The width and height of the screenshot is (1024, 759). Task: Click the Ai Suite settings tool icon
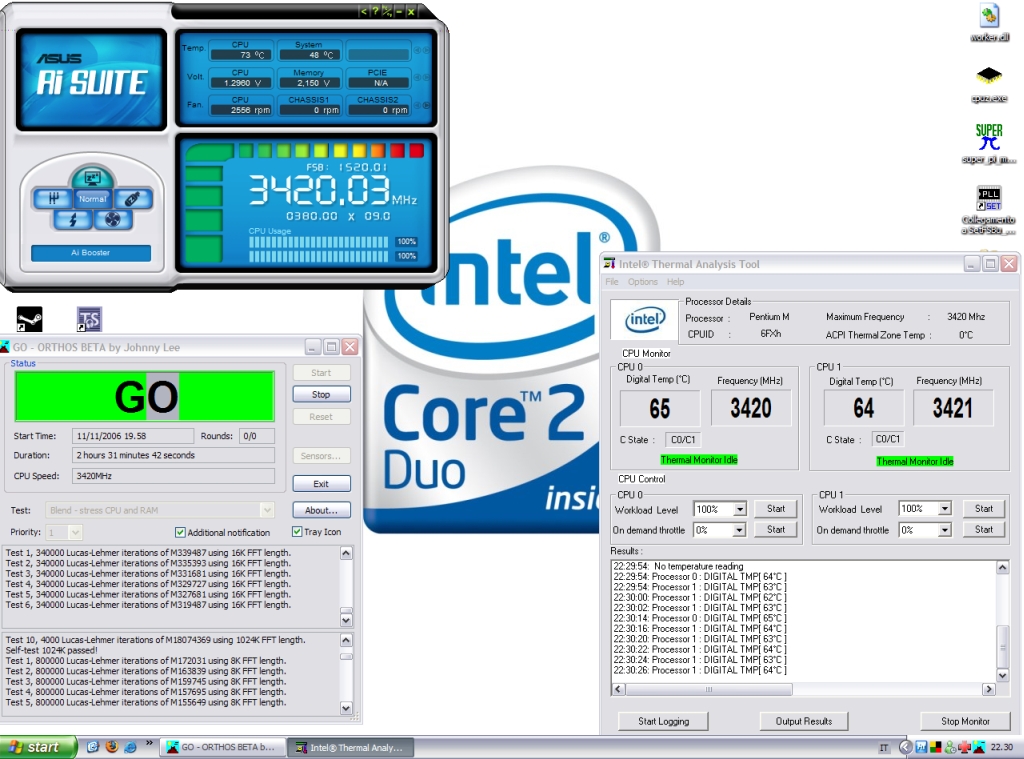click(387, 11)
